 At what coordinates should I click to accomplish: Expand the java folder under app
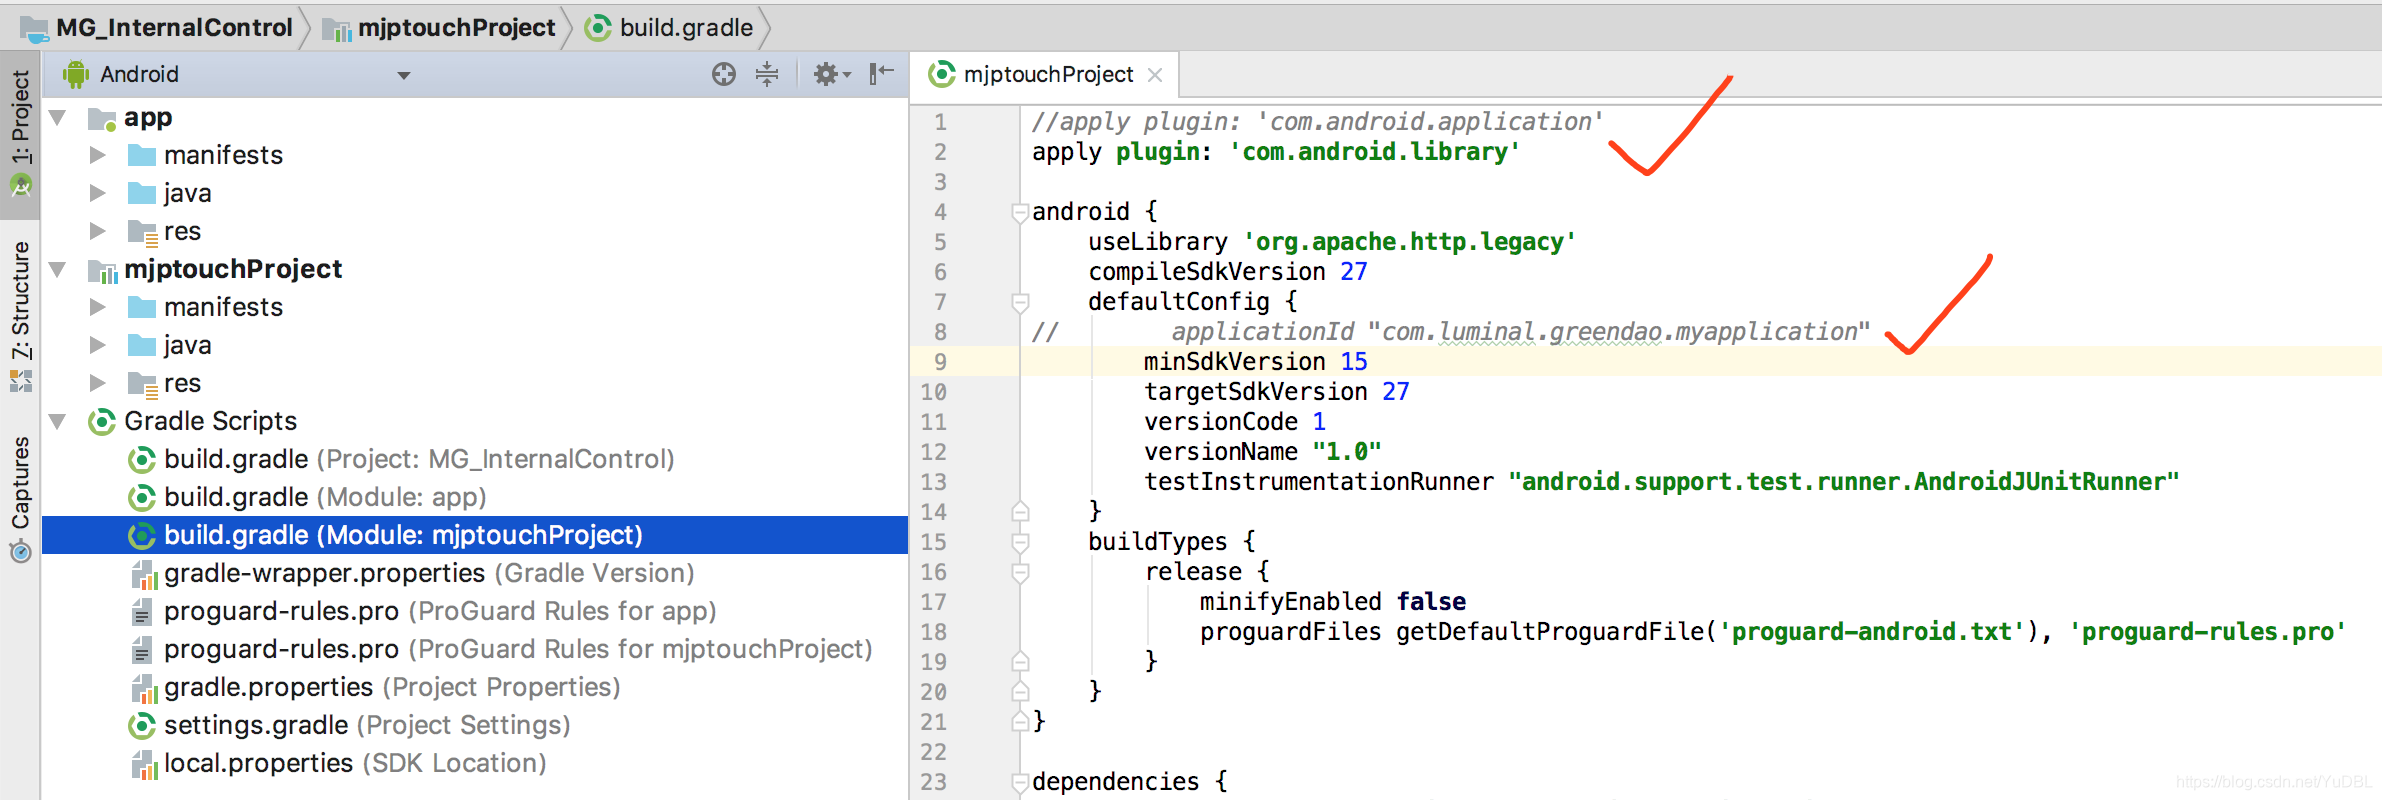98,193
